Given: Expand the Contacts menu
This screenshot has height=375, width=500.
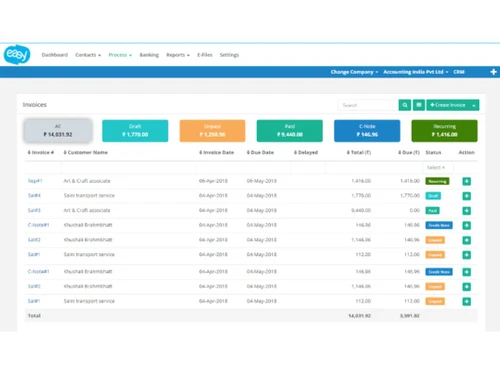Looking at the screenshot, I should (x=88, y=55).
